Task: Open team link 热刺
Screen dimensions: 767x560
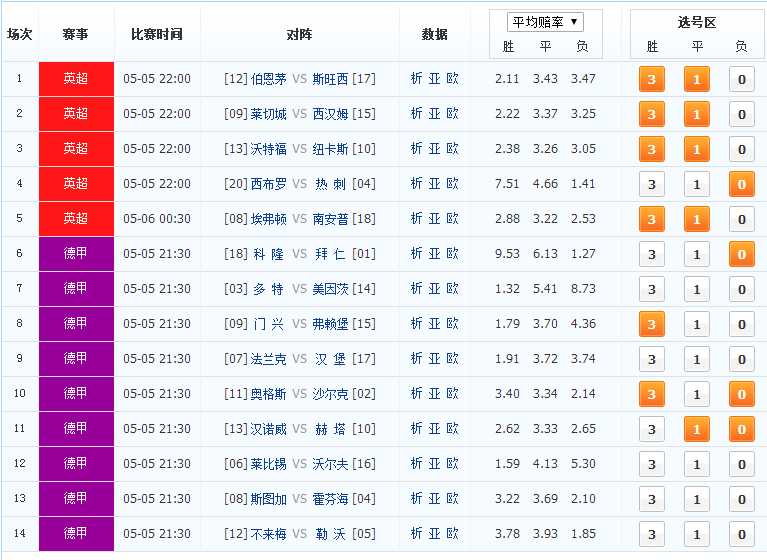Action: (x=330, y=184)
